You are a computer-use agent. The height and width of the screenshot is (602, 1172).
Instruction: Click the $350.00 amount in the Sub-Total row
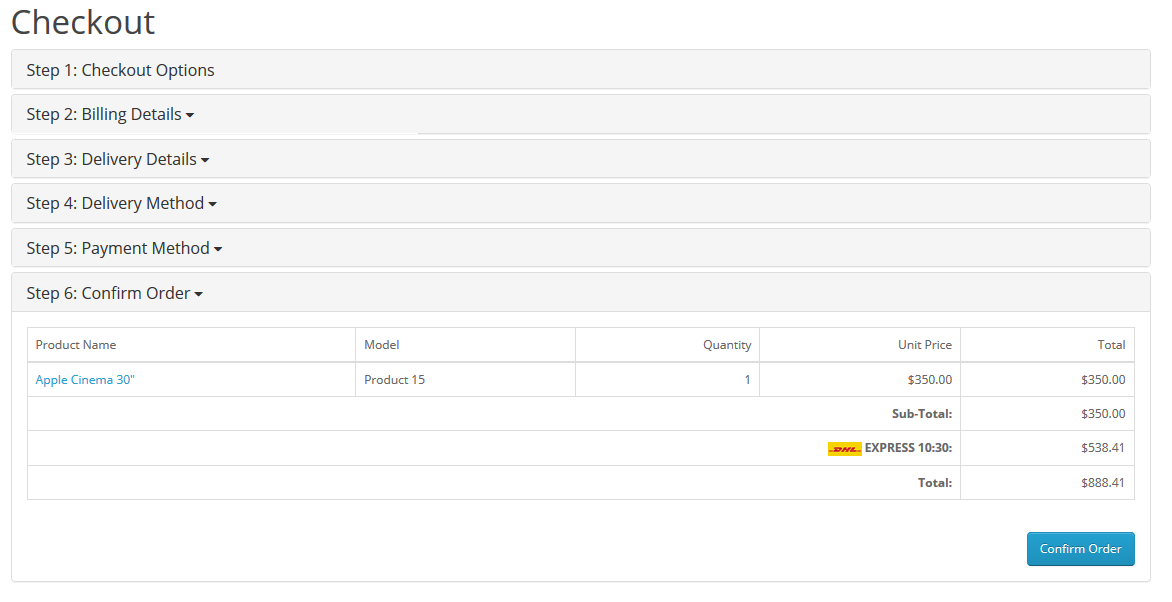(1102, 414)
